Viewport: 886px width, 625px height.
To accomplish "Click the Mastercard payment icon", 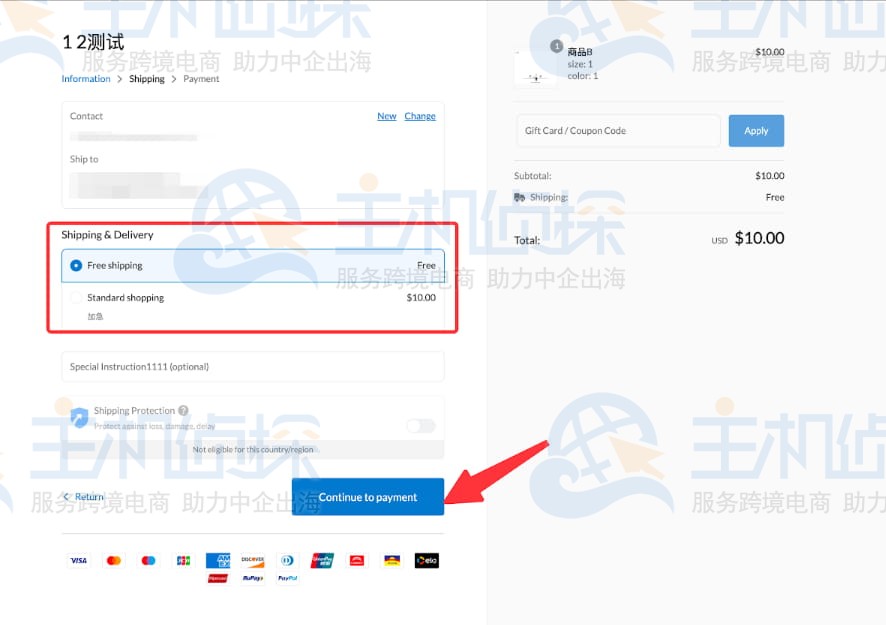I will [x=113, y=560].
